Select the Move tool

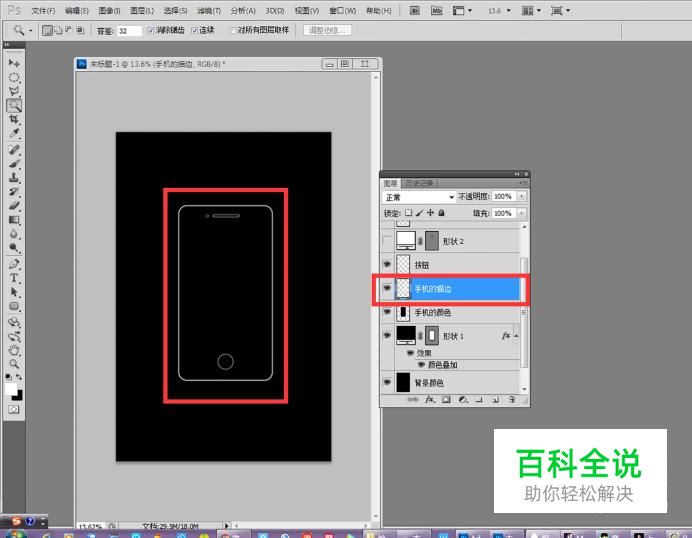[x=14, y=63]
